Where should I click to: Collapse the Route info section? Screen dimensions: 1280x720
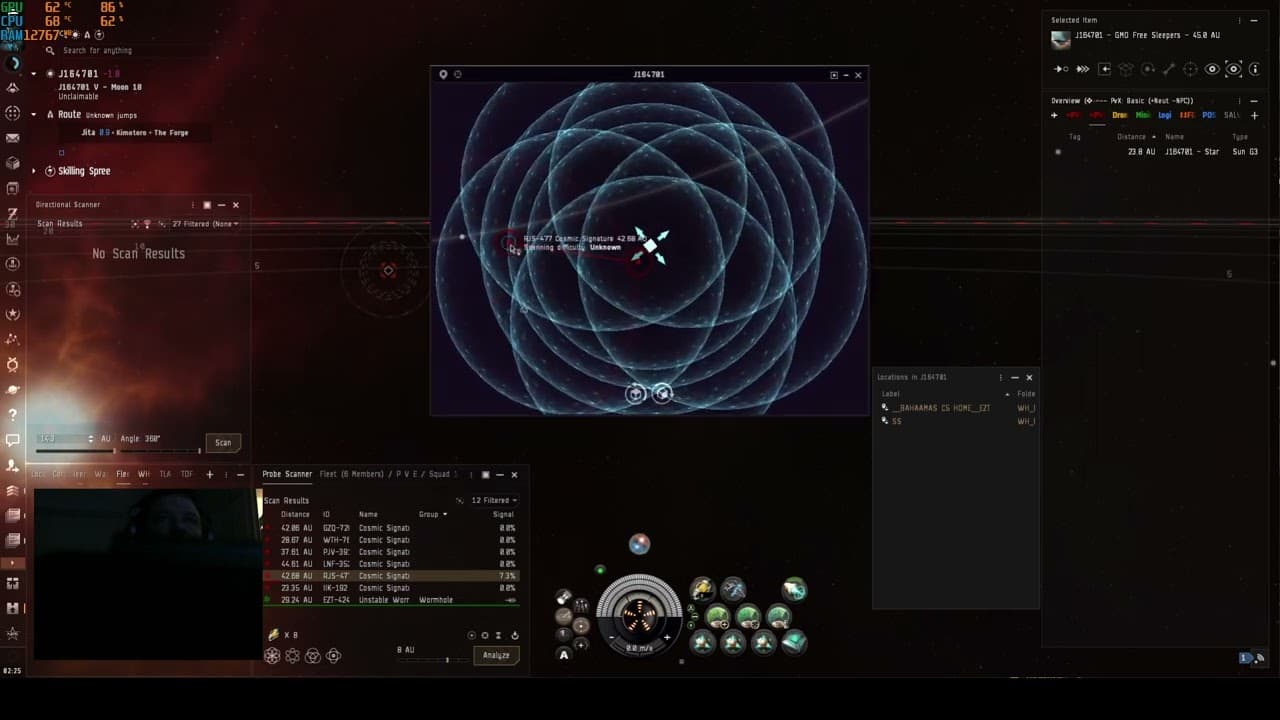point(34,115)
